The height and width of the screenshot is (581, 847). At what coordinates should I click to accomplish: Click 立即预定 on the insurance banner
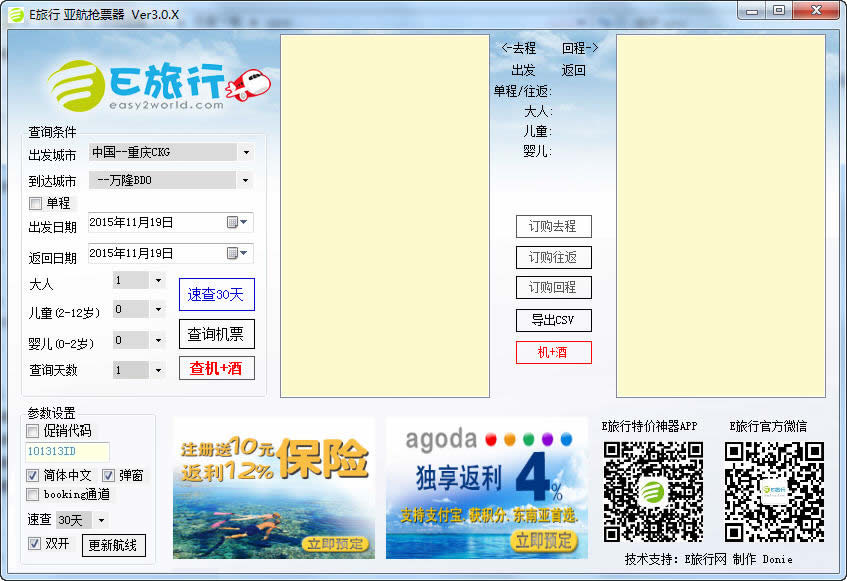pos(335,544)
